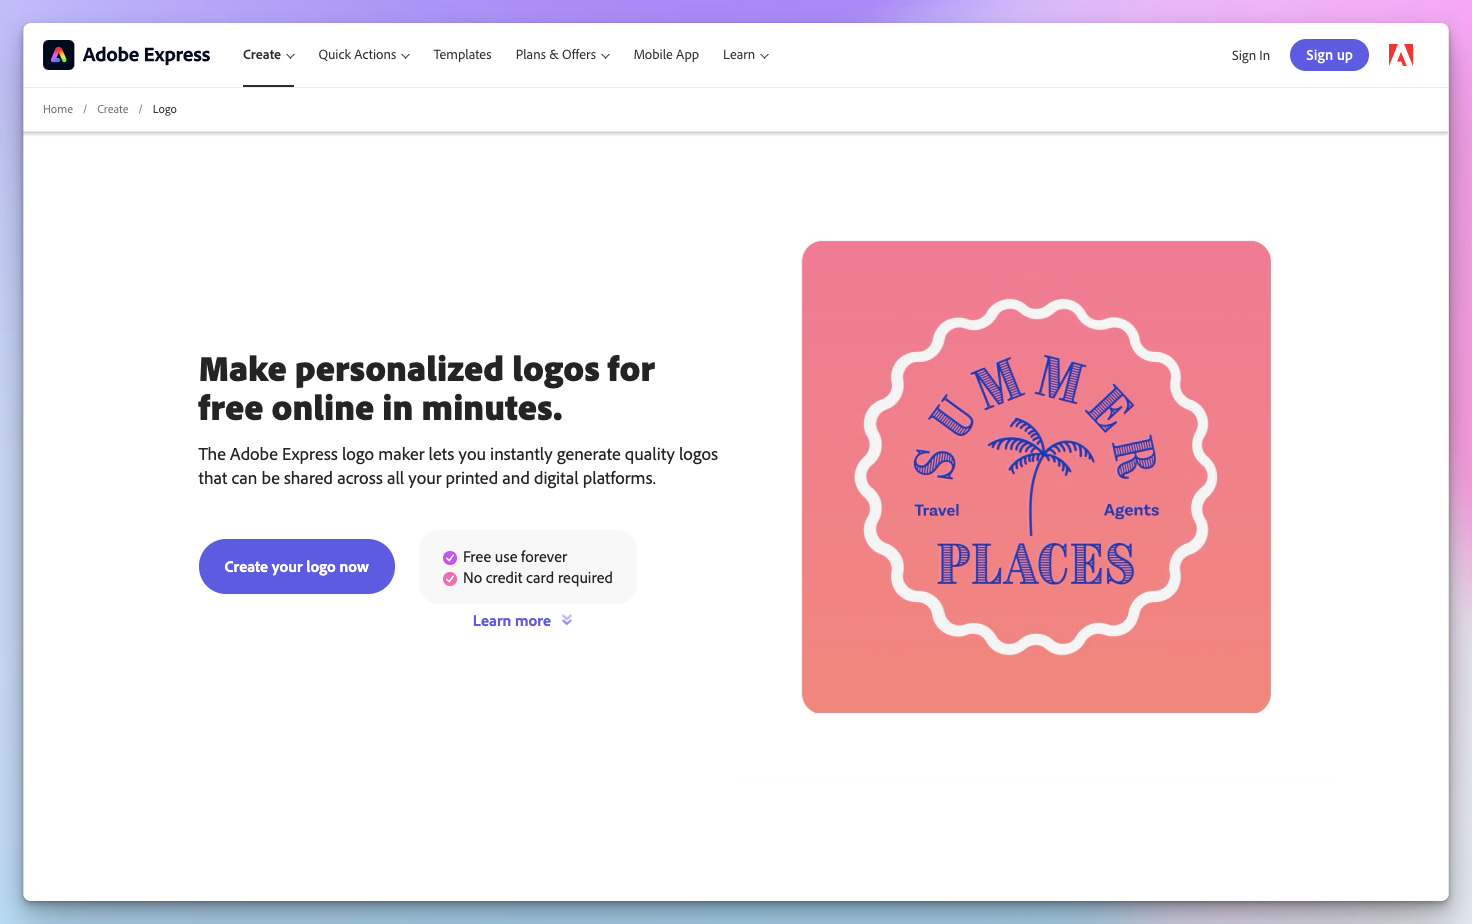Go to Home breadcrumb
The height and width of the screenshot is (924, 1472).
[58, 109]
